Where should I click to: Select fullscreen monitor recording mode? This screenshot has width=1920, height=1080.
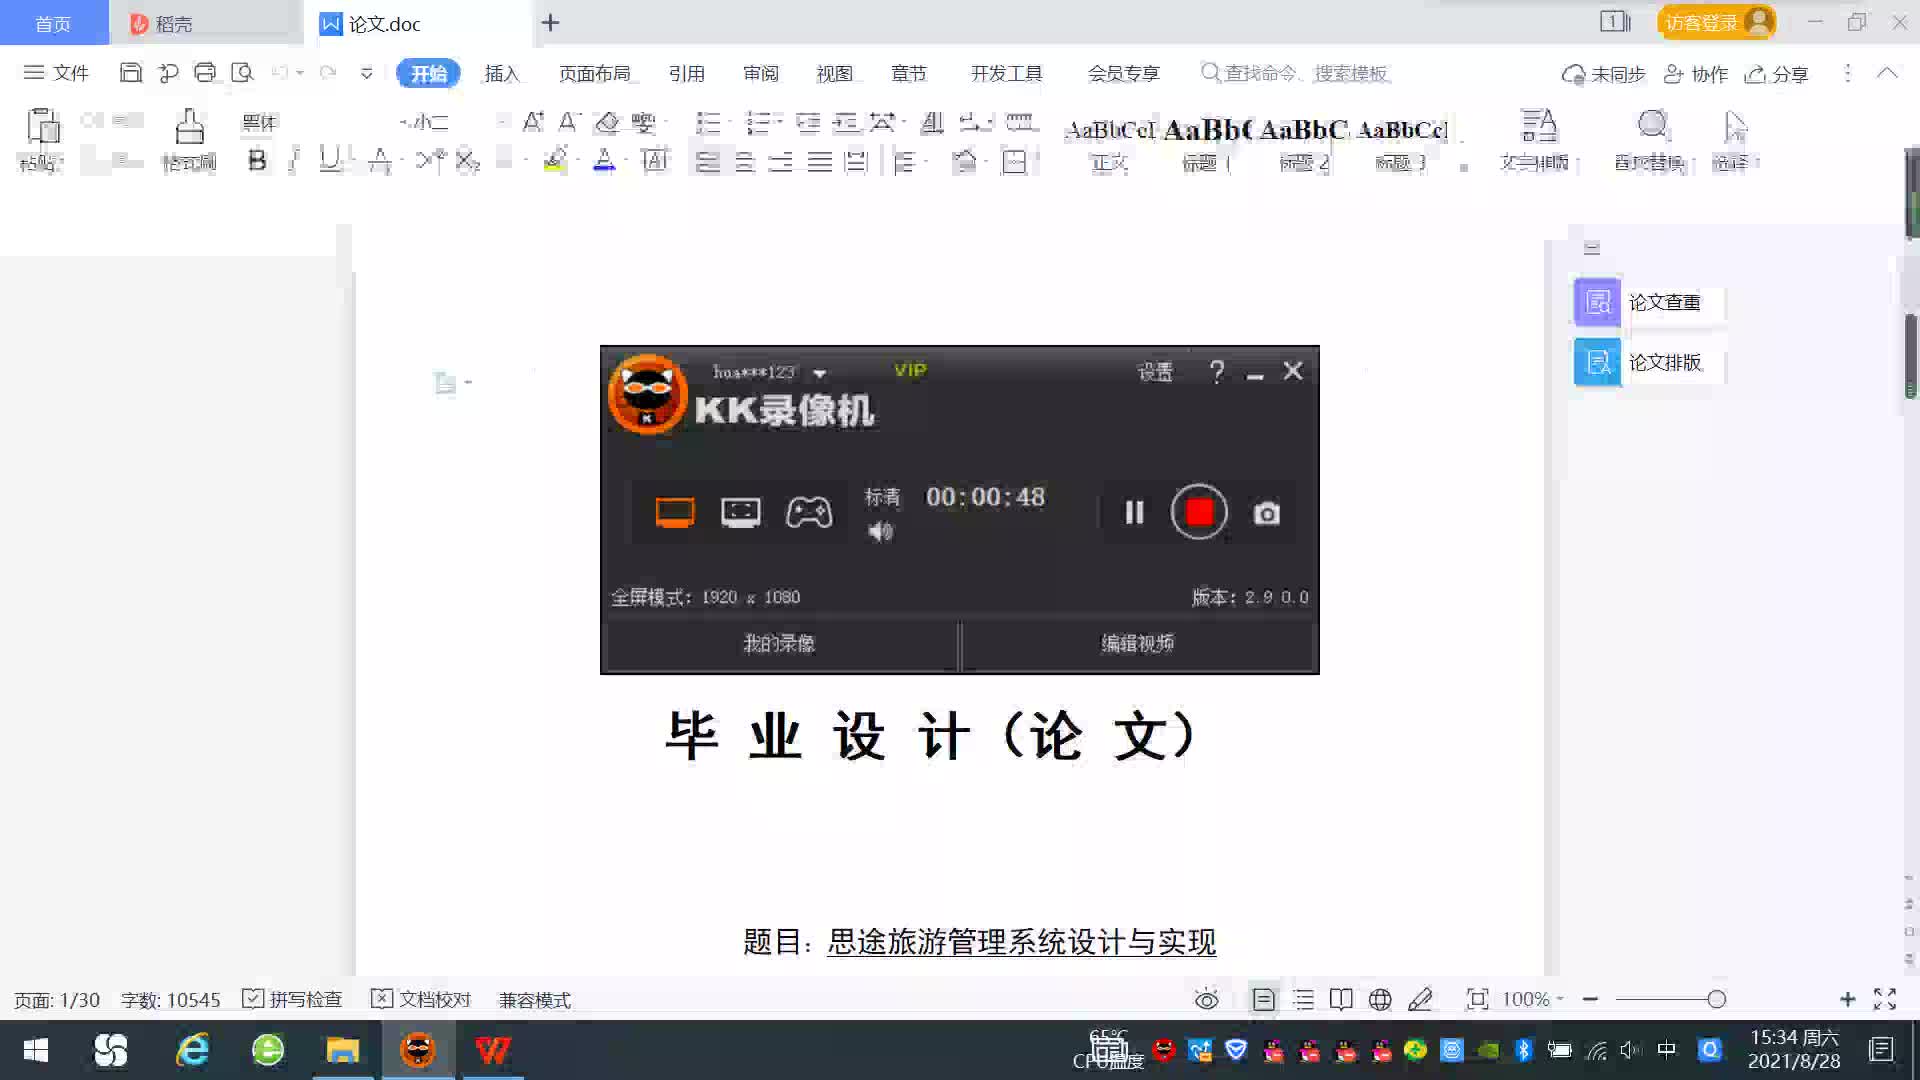pos(675,512)
